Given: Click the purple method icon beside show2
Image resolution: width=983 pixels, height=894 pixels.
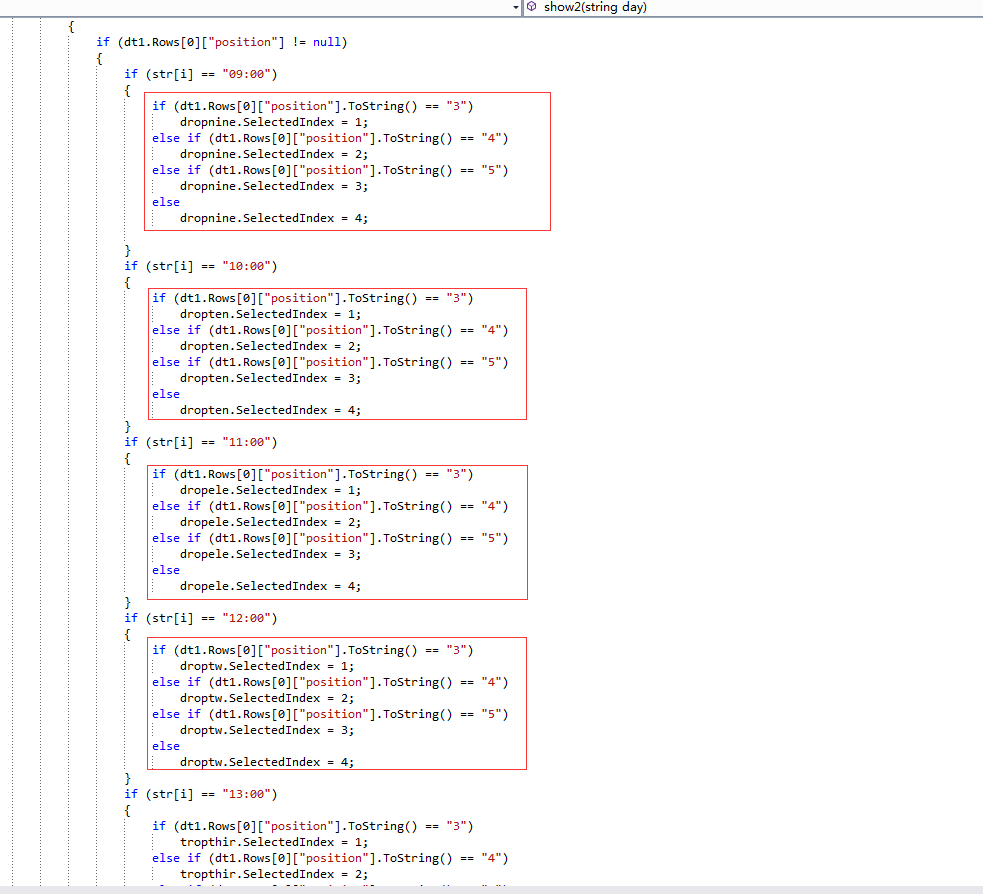Looking at the screenshot, I should (532, 7).
